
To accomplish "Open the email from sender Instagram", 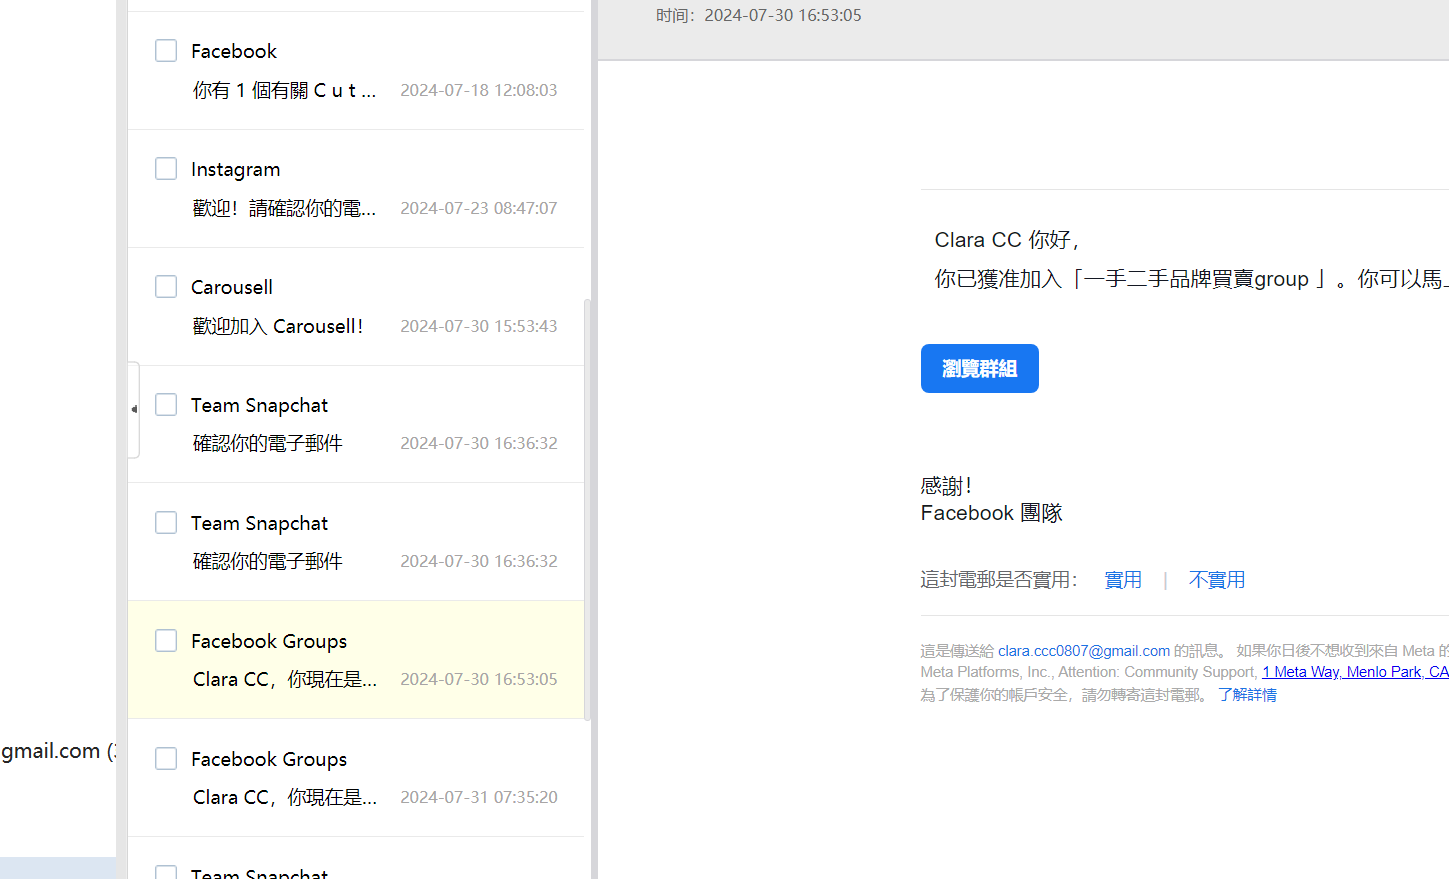I will (x=236, y=169).
